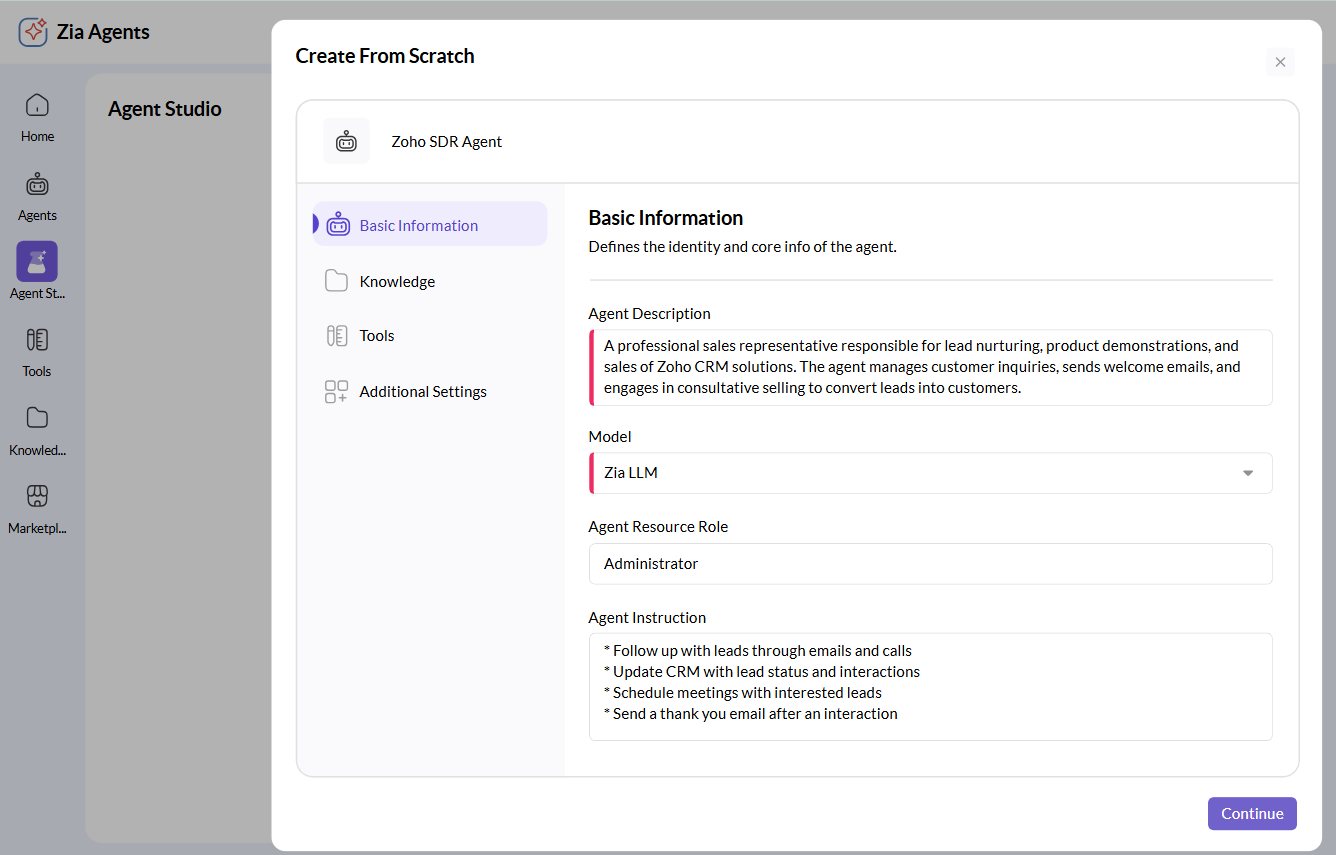
Task: Click the Zia Agents logo
Action: coord(33,32)
